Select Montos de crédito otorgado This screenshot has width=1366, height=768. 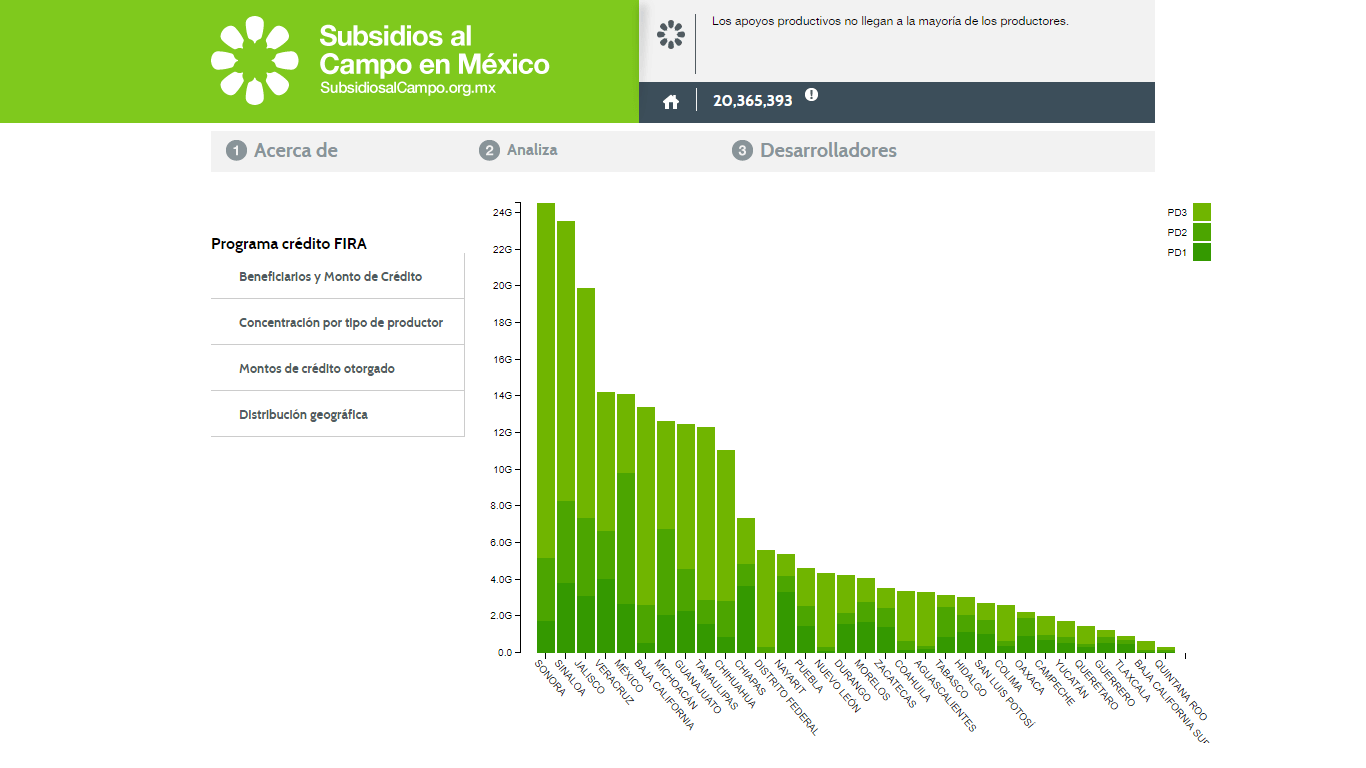pyautogui.click(x=316, y=369)
